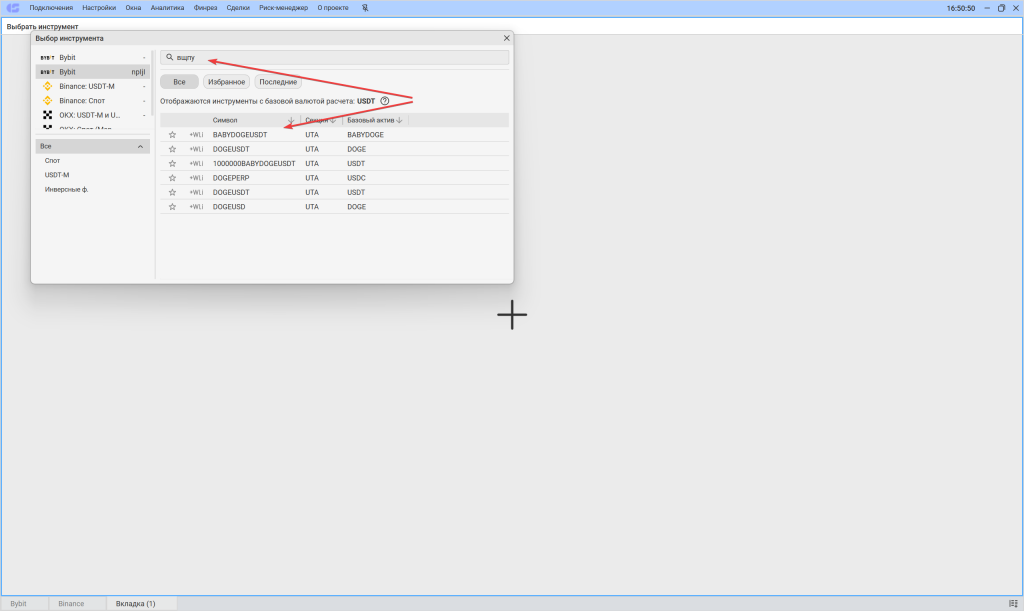Screen dimensions: 1024x611
Task: Click the Binance logo beside Binance: USDT-M
Action: coord(47,86)
